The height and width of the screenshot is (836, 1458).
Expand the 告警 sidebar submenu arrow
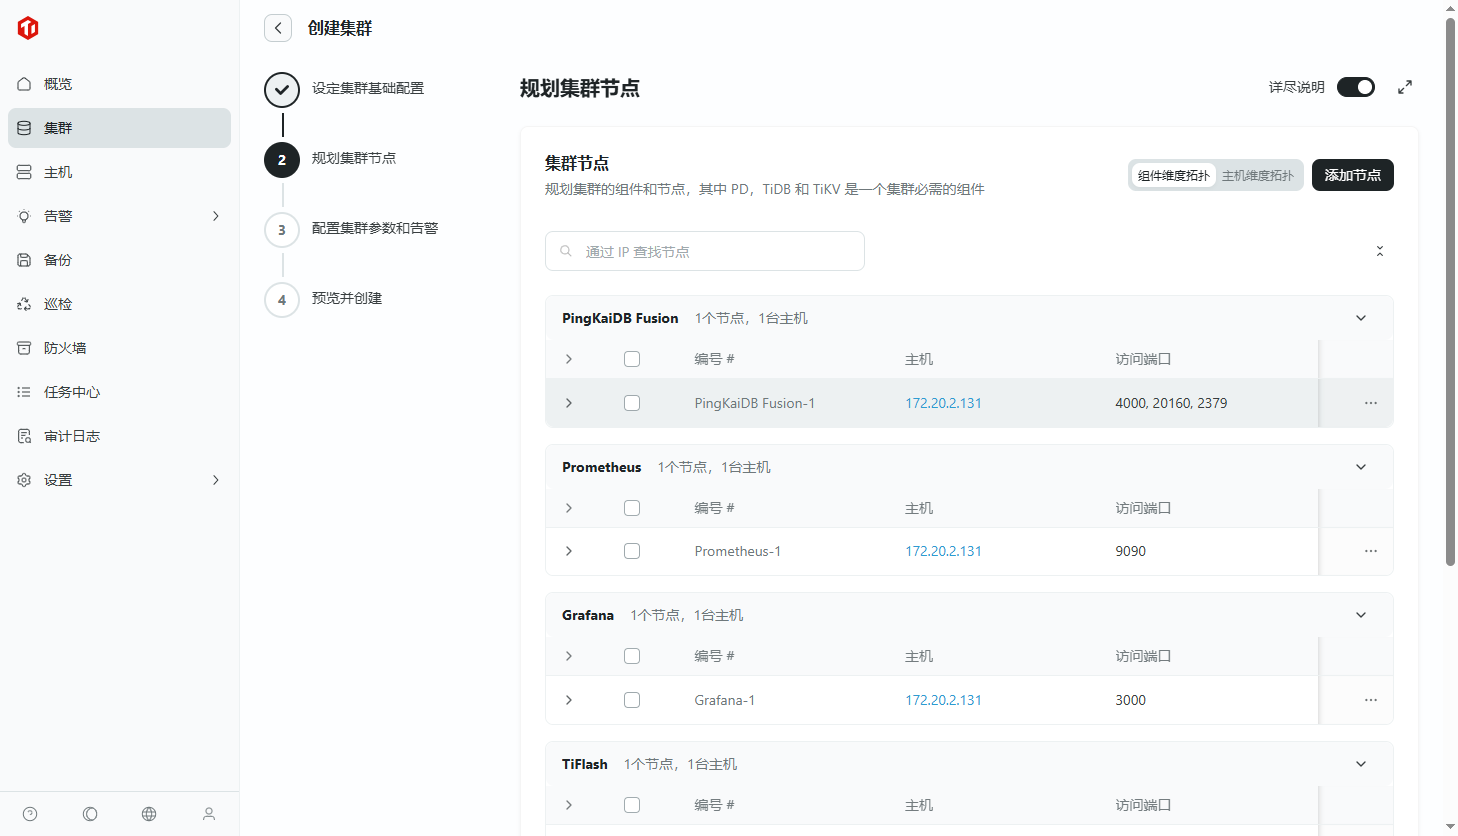click(216, 216)
